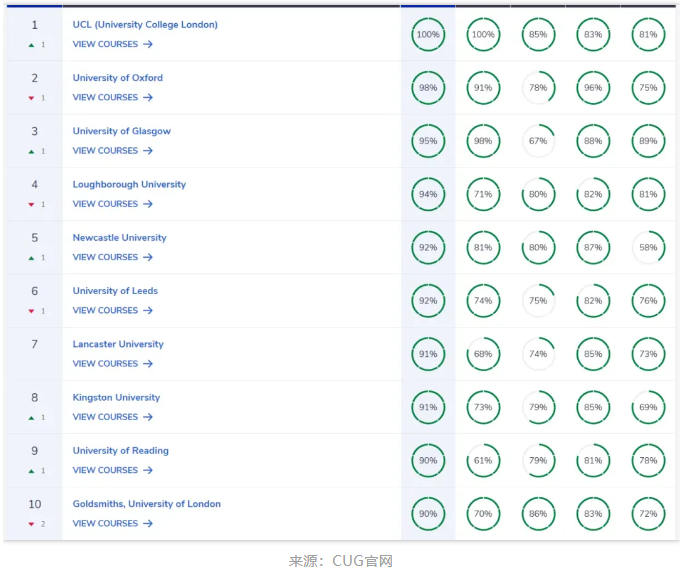Select the University of Glasgow name link
687x578 pixels.
122,131
